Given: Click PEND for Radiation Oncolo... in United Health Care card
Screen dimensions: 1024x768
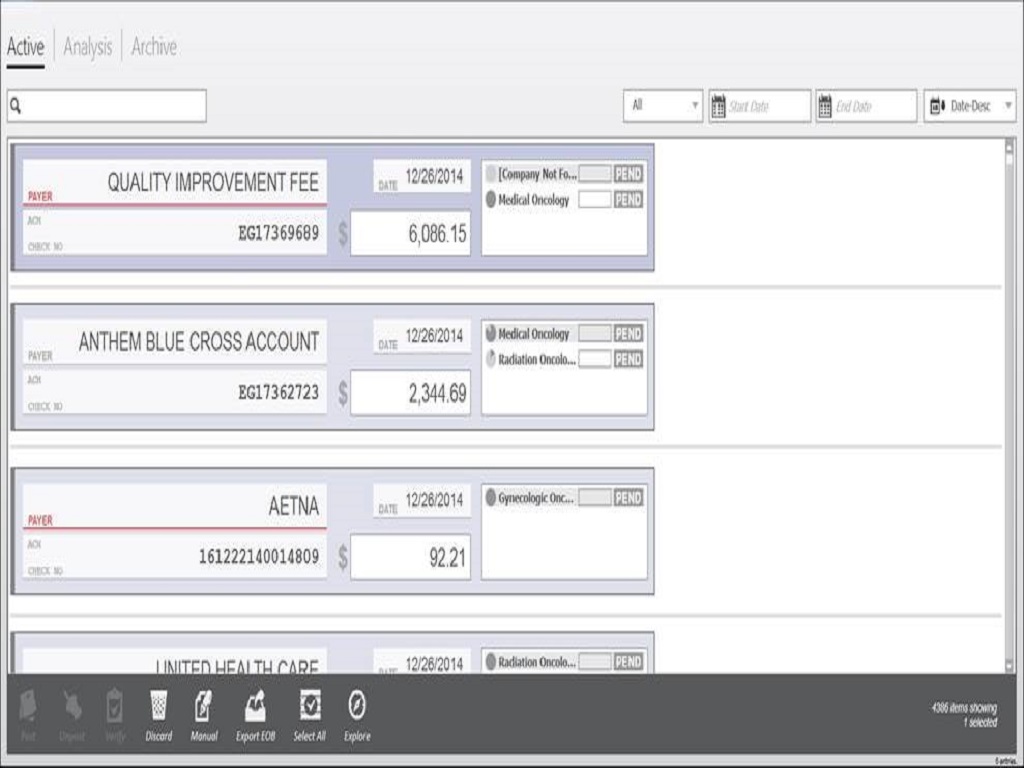Looking at the screenshot, I should pos(628,662).
